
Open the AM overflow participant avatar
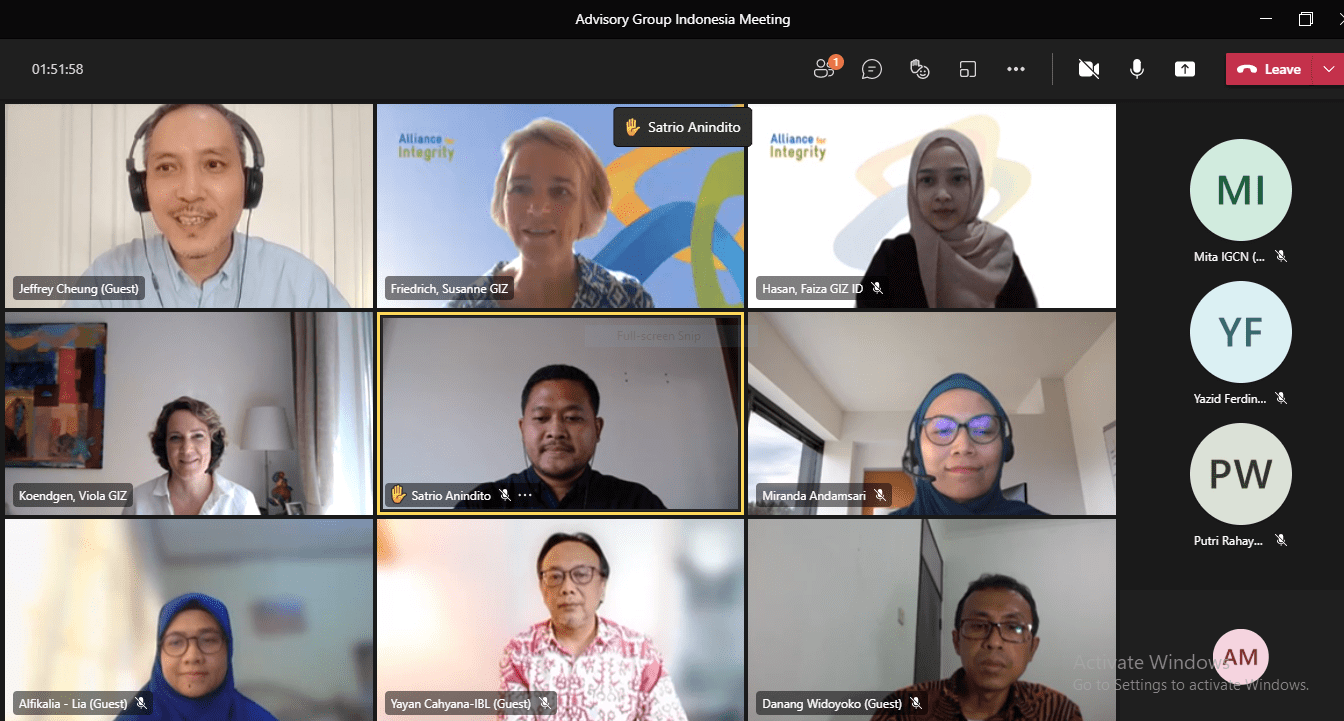click(x=1241, y=657)
